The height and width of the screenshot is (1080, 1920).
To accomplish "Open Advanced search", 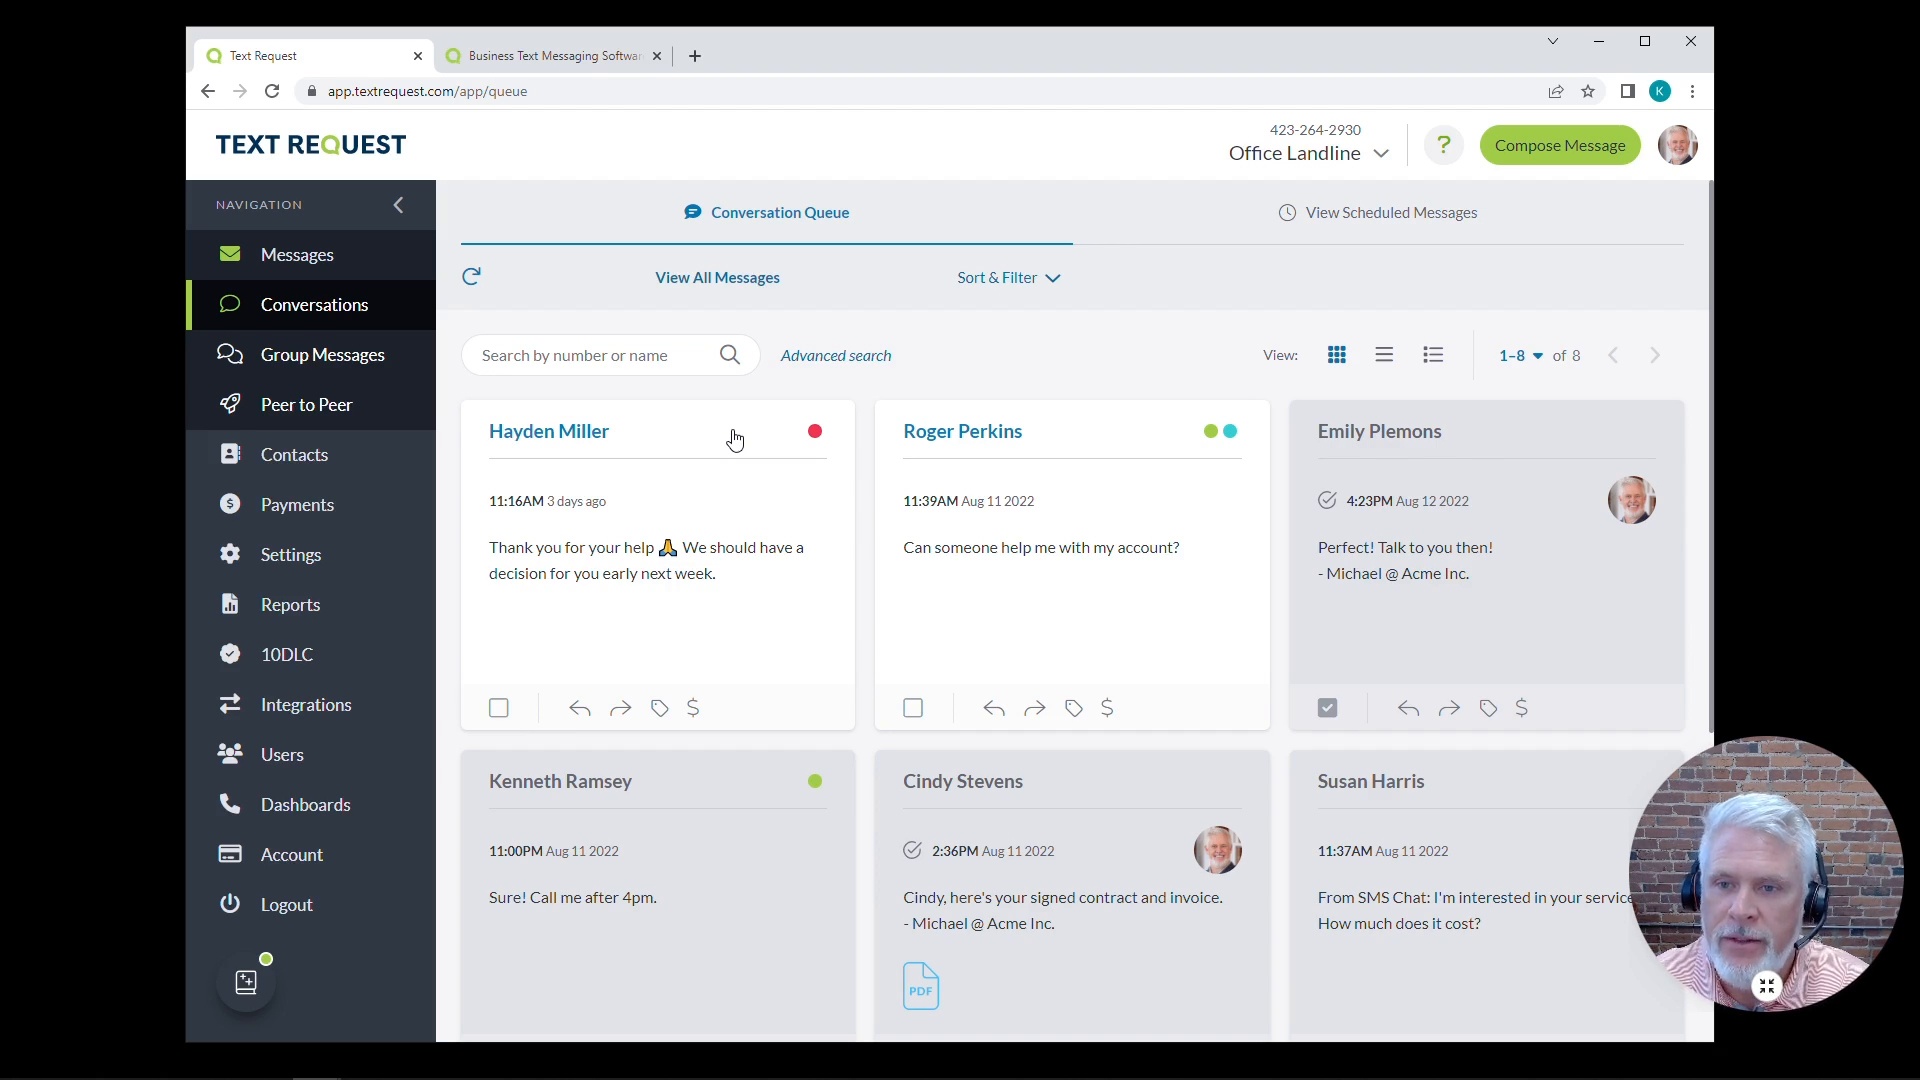I will pyautogui.click(x=837, y=355).
